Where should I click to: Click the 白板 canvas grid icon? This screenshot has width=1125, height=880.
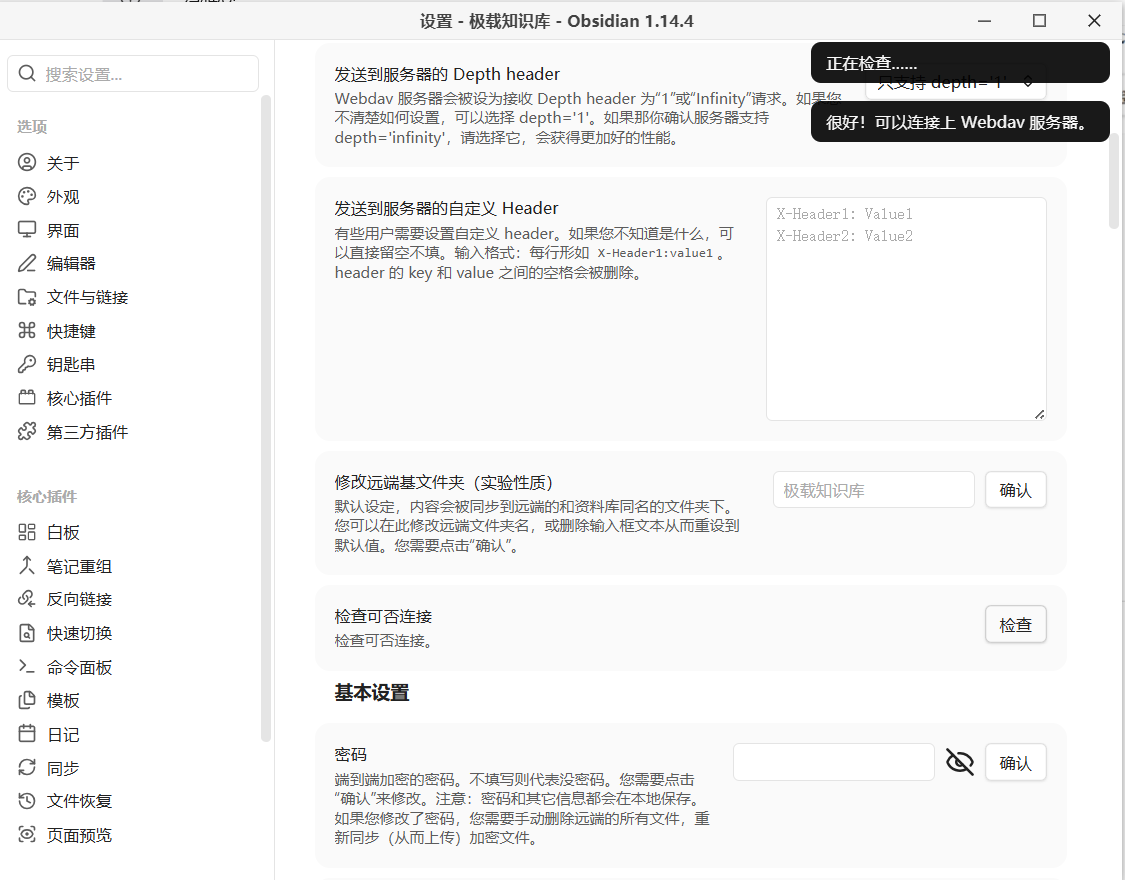27,532
